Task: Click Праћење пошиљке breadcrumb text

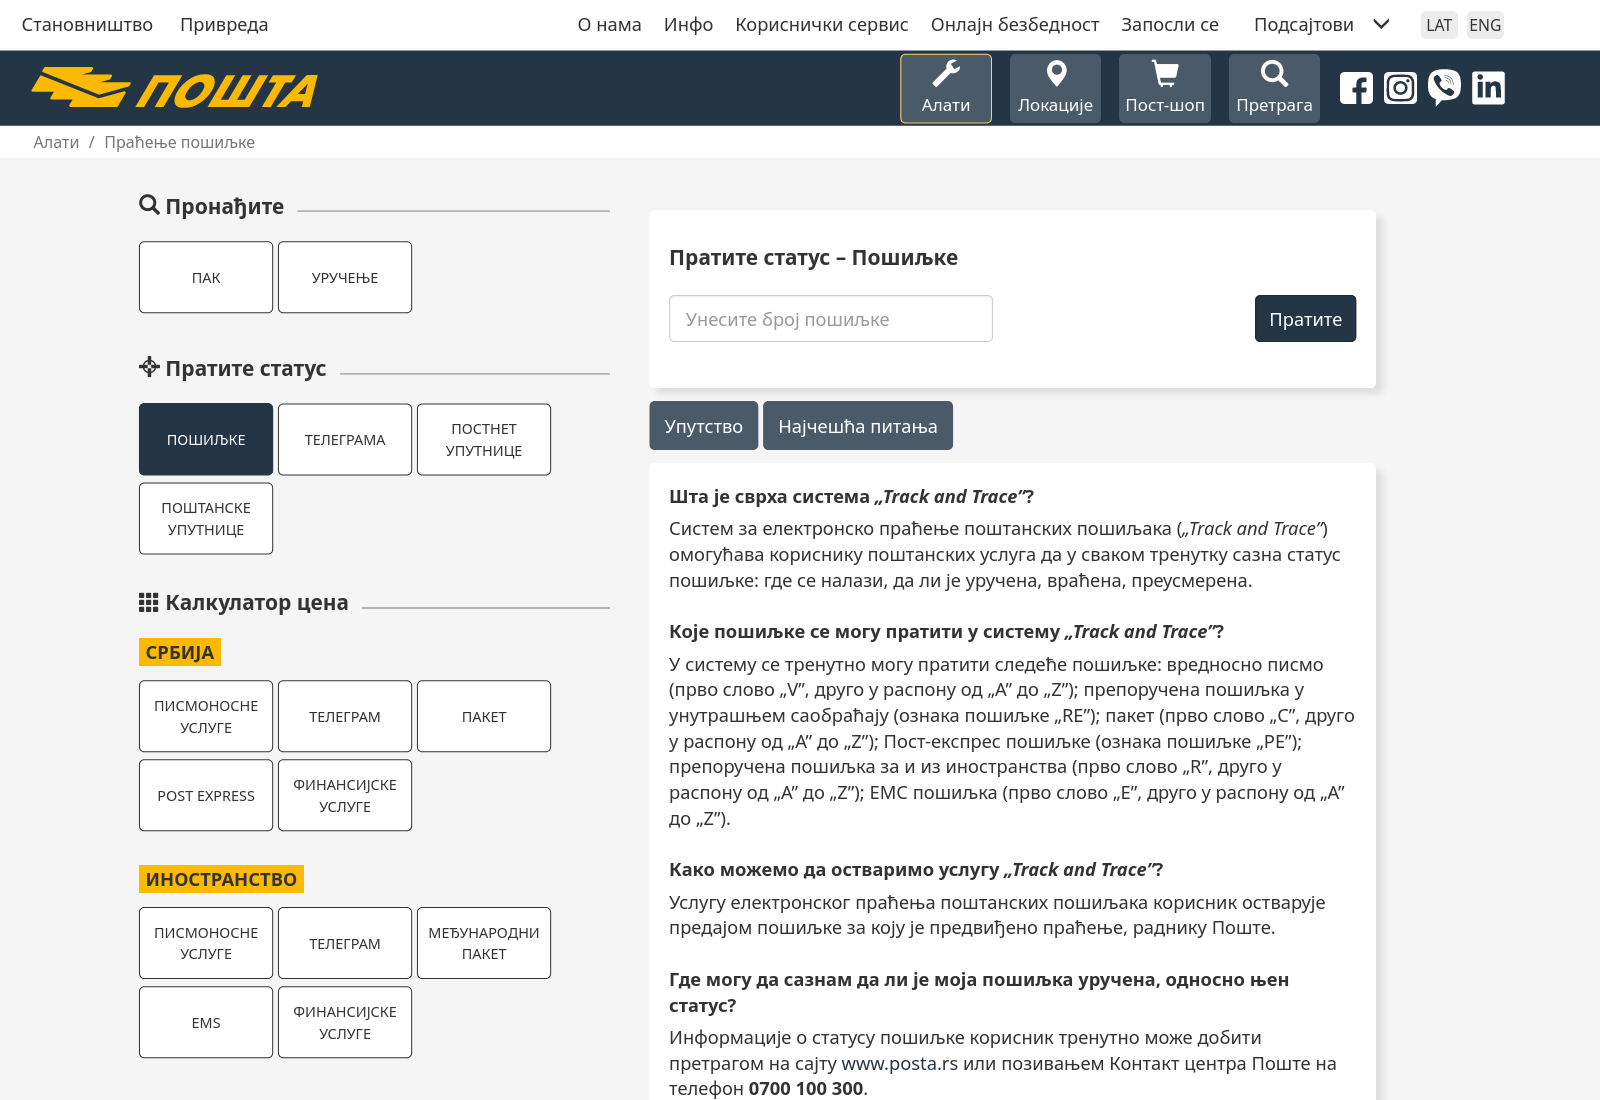Action: [x=179, y=142]
